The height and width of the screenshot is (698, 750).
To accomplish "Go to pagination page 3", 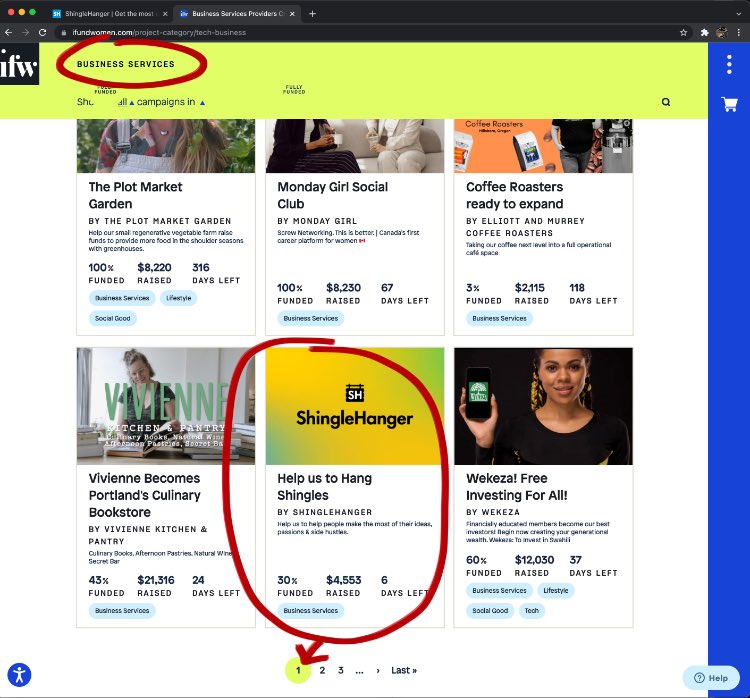I will (x=341, y=670).
